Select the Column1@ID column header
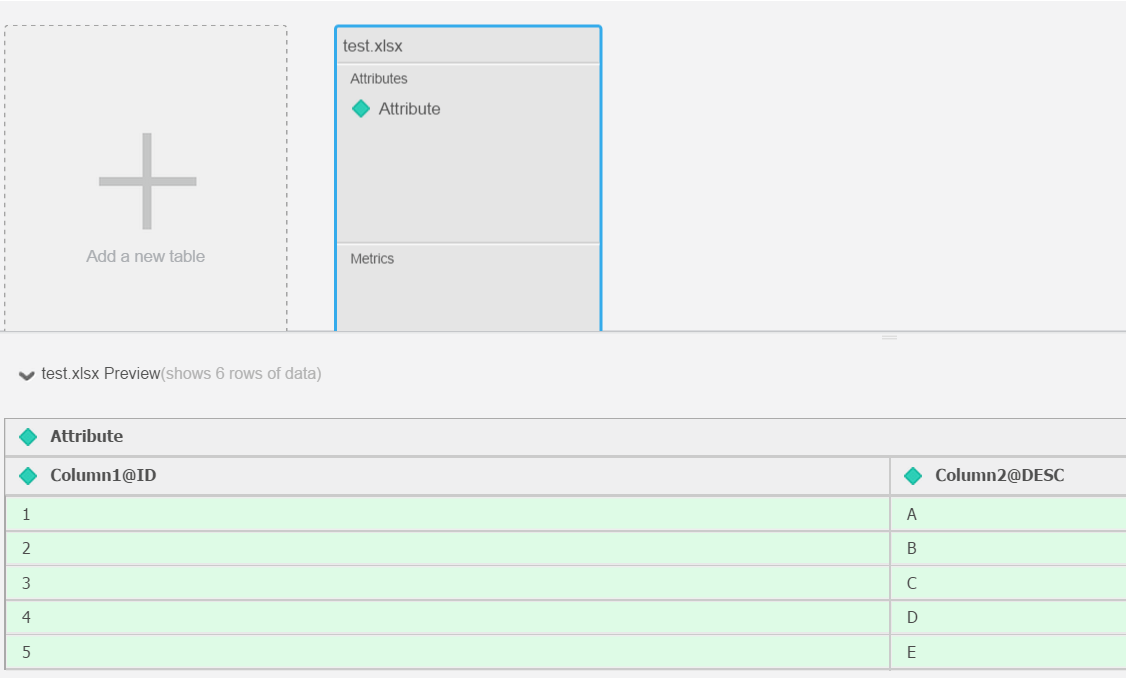The width and height of the screenshot is (1126, 678). [103, 476]
